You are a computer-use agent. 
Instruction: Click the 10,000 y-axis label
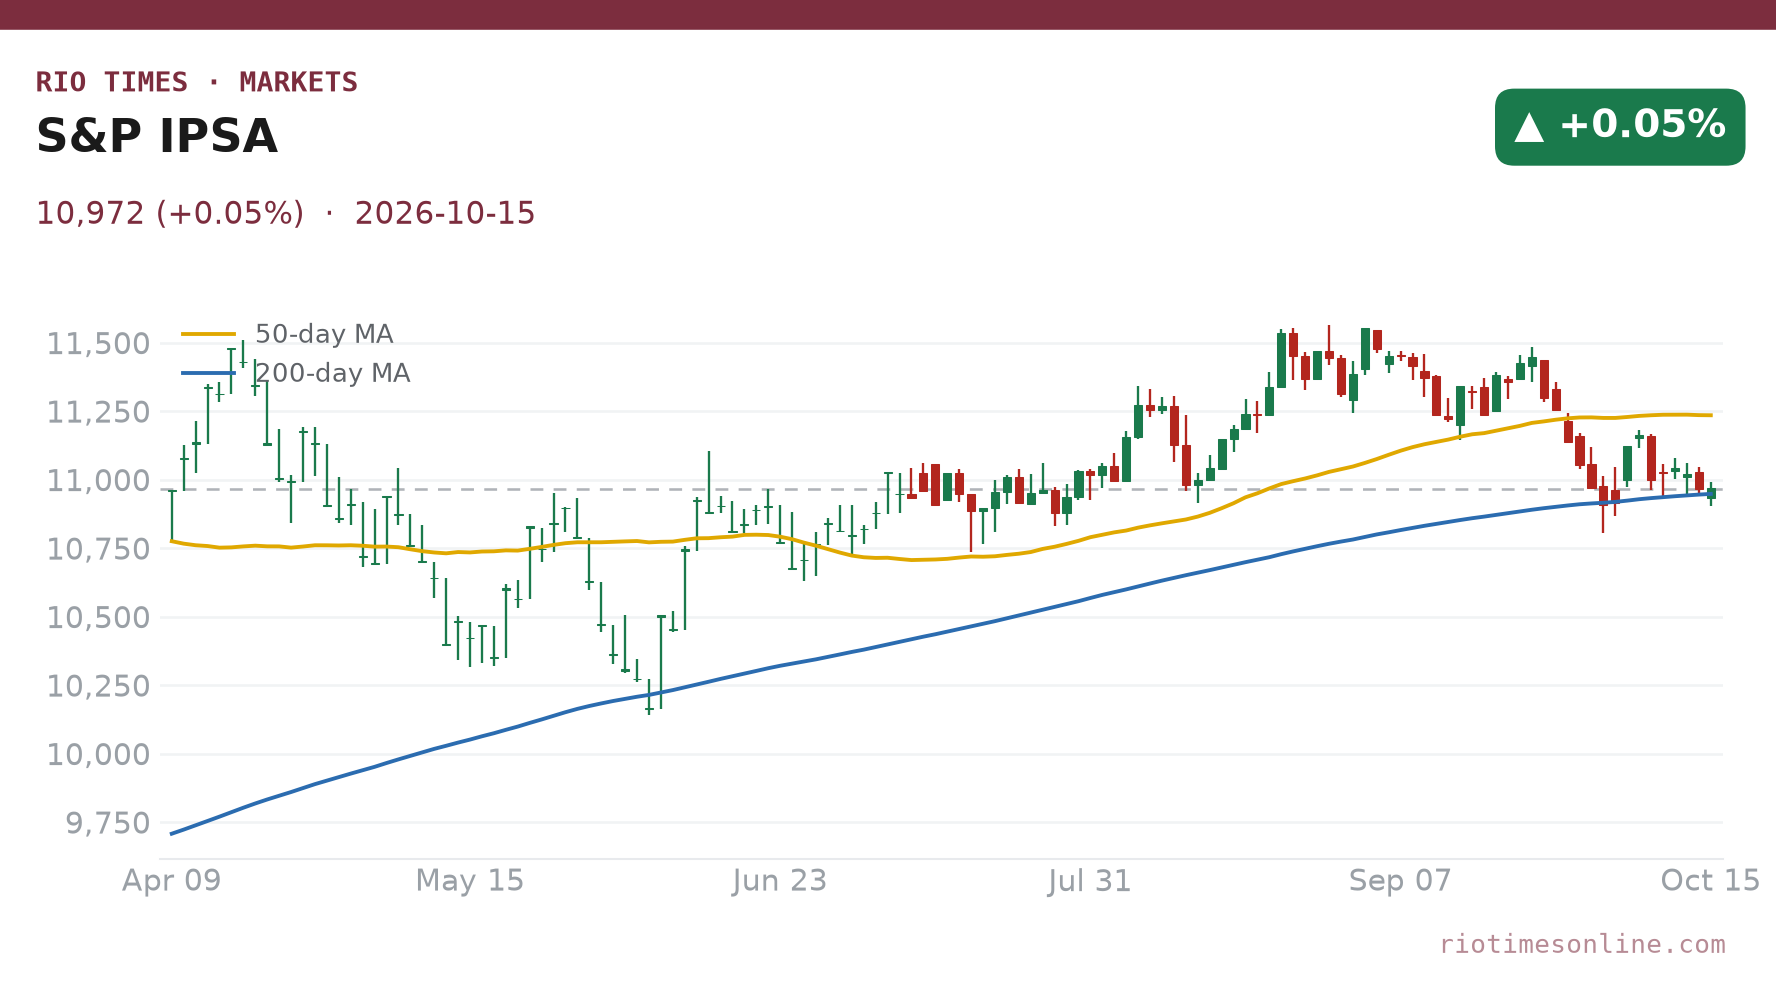pyautogui.click(x=98, y=755)
